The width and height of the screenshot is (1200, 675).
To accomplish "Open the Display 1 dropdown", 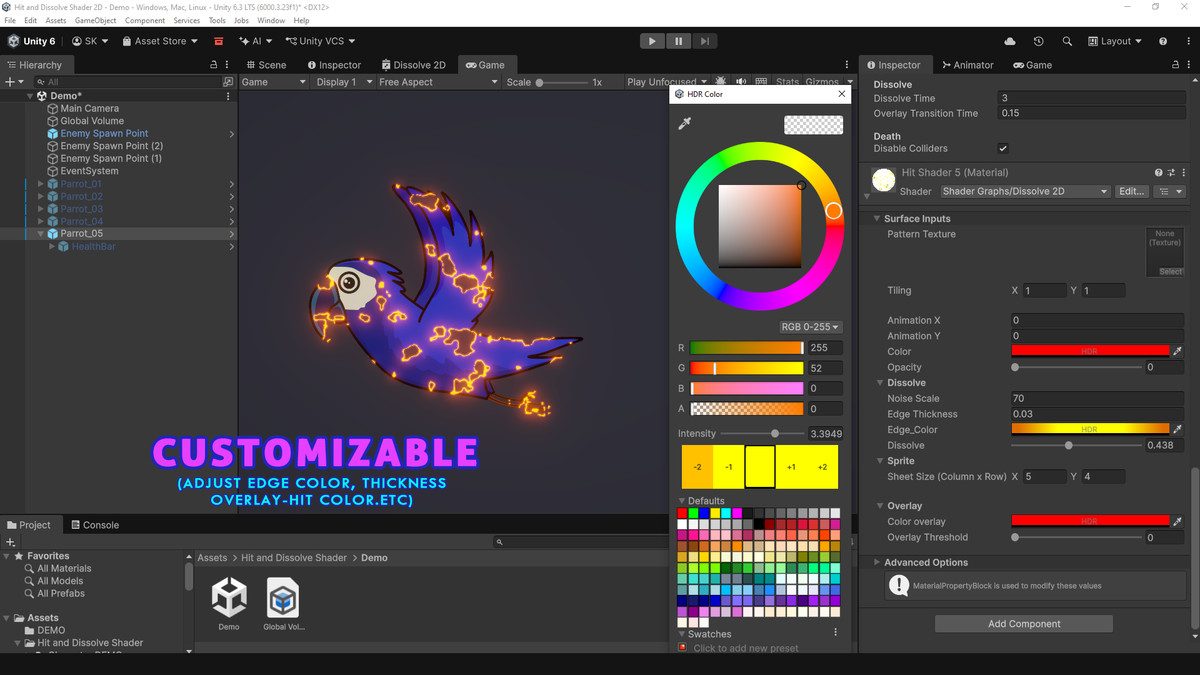I will click(343, 82).
